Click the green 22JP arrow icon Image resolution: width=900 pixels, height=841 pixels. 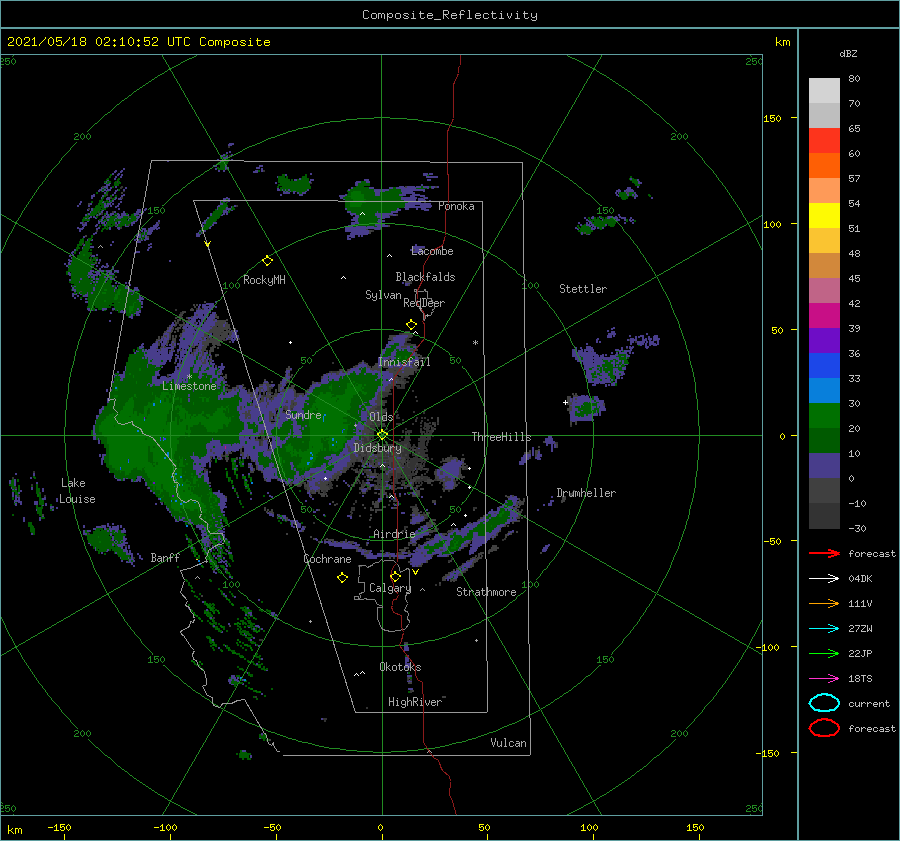[824, 653]
